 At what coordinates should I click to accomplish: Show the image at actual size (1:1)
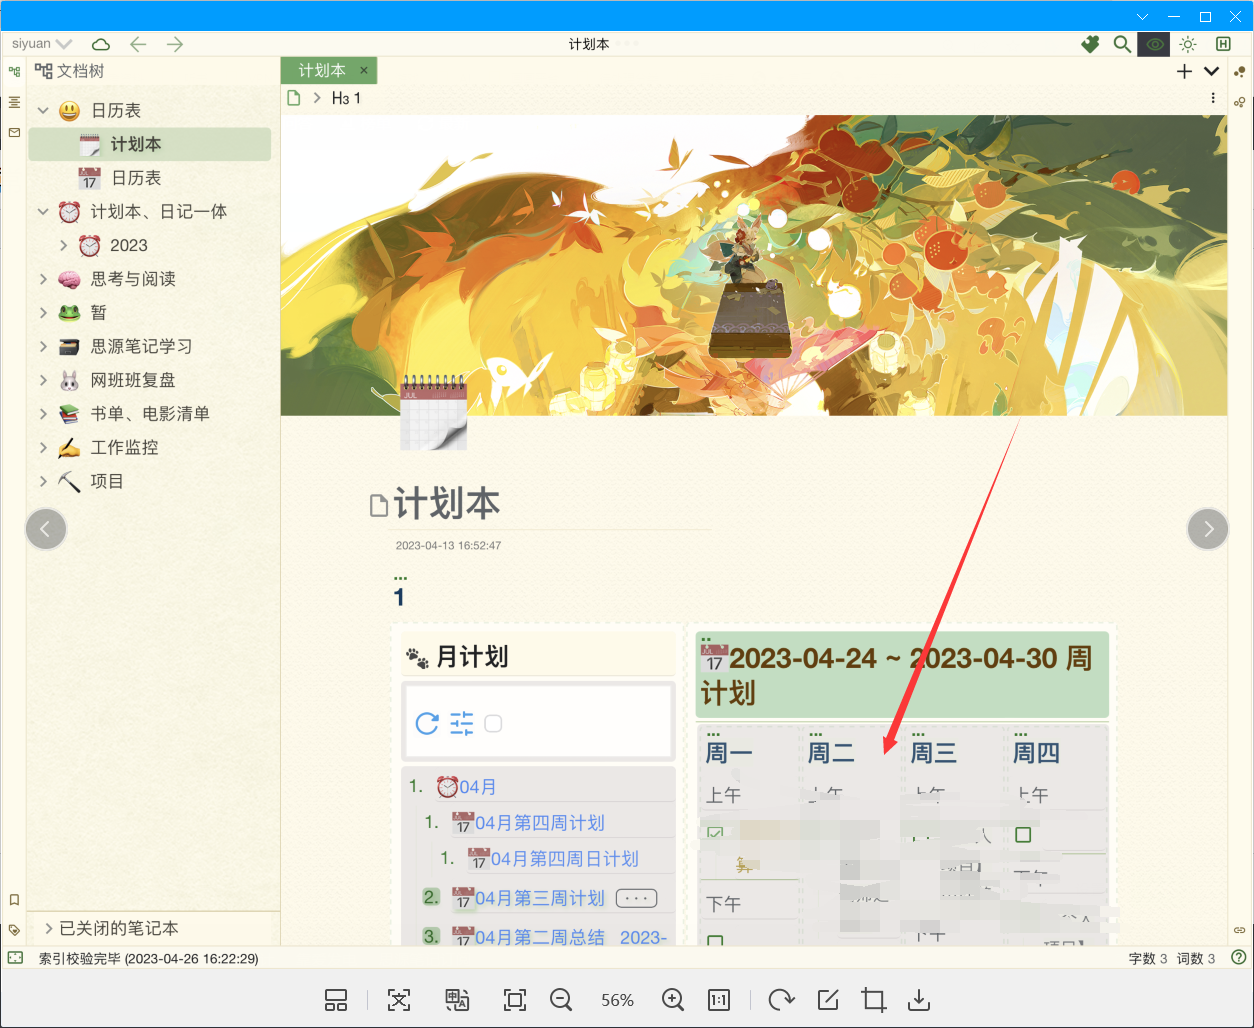coord(719,1000)
